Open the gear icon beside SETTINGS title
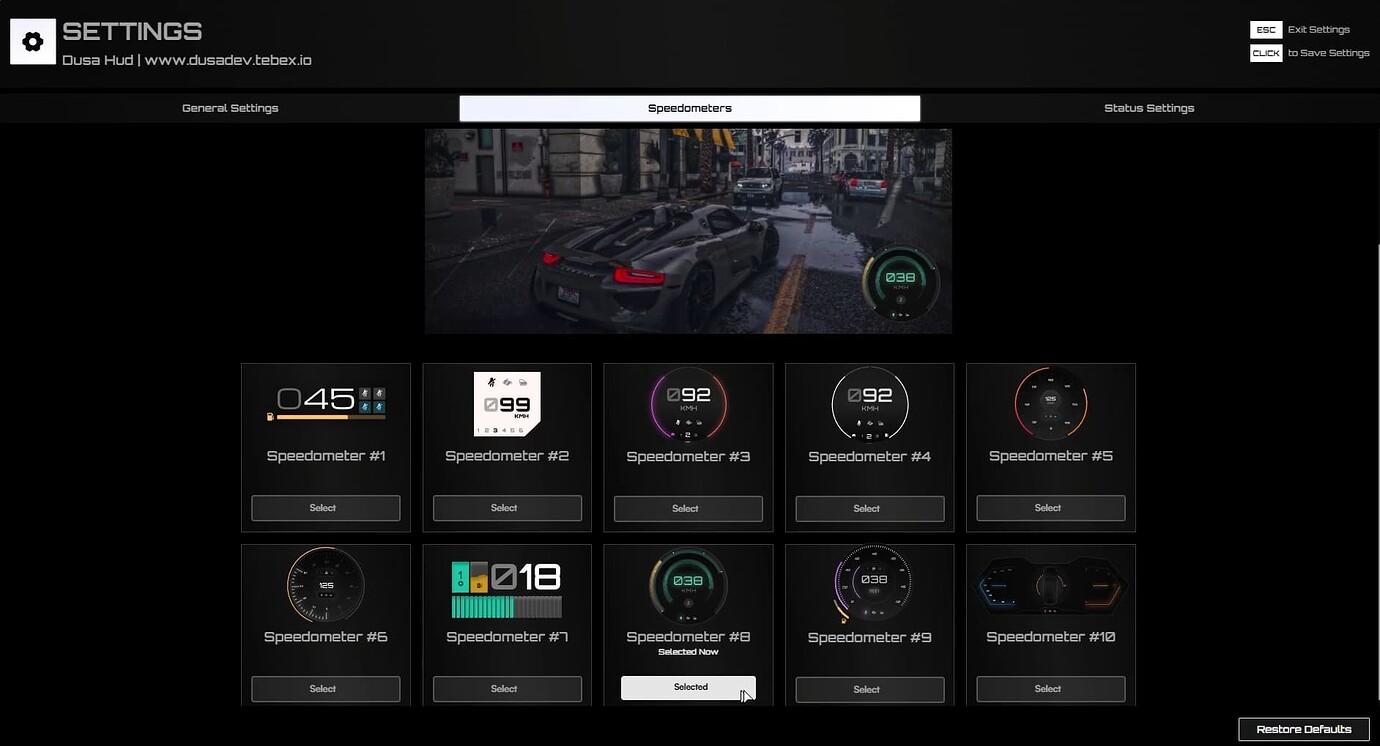1380x746 pixels. pyautogui.click(x=34, y=40)
